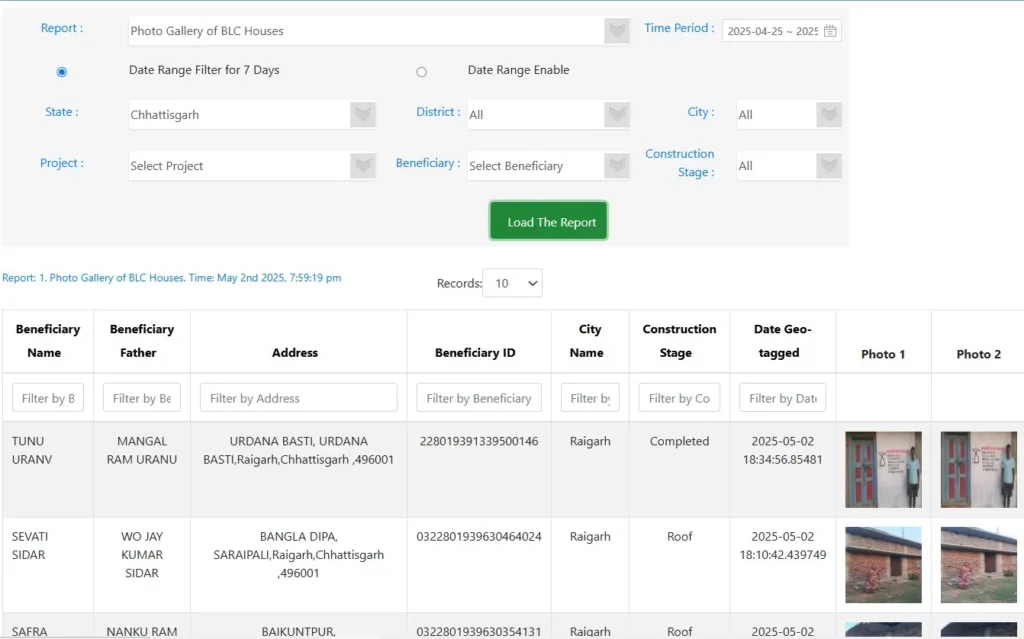Select Date Range Filter for 7 Days radio
The image size is (1024, 639).
pos(62,72)
